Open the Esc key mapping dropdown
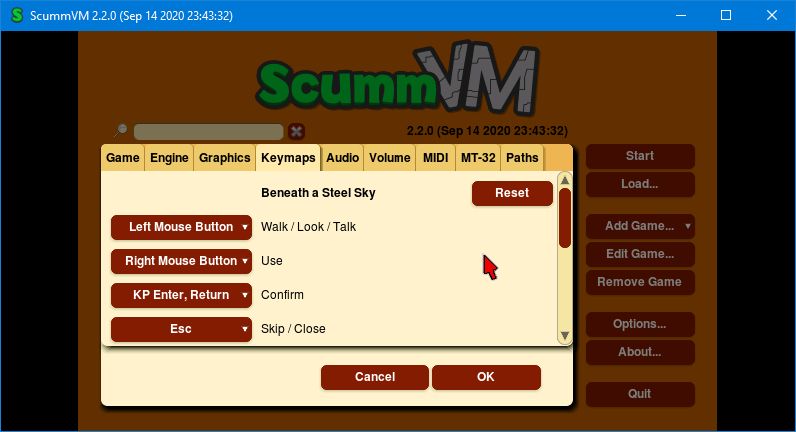 181,329
